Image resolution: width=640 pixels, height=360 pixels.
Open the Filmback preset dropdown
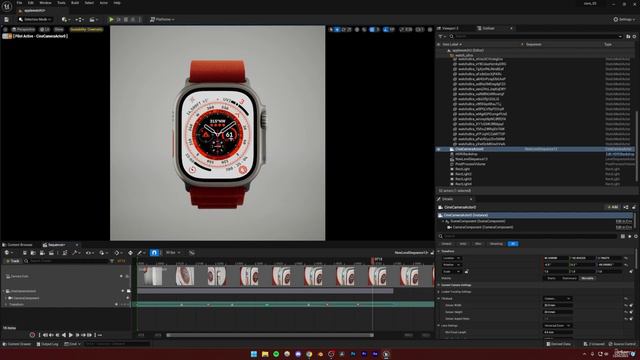tap(558, 298)
